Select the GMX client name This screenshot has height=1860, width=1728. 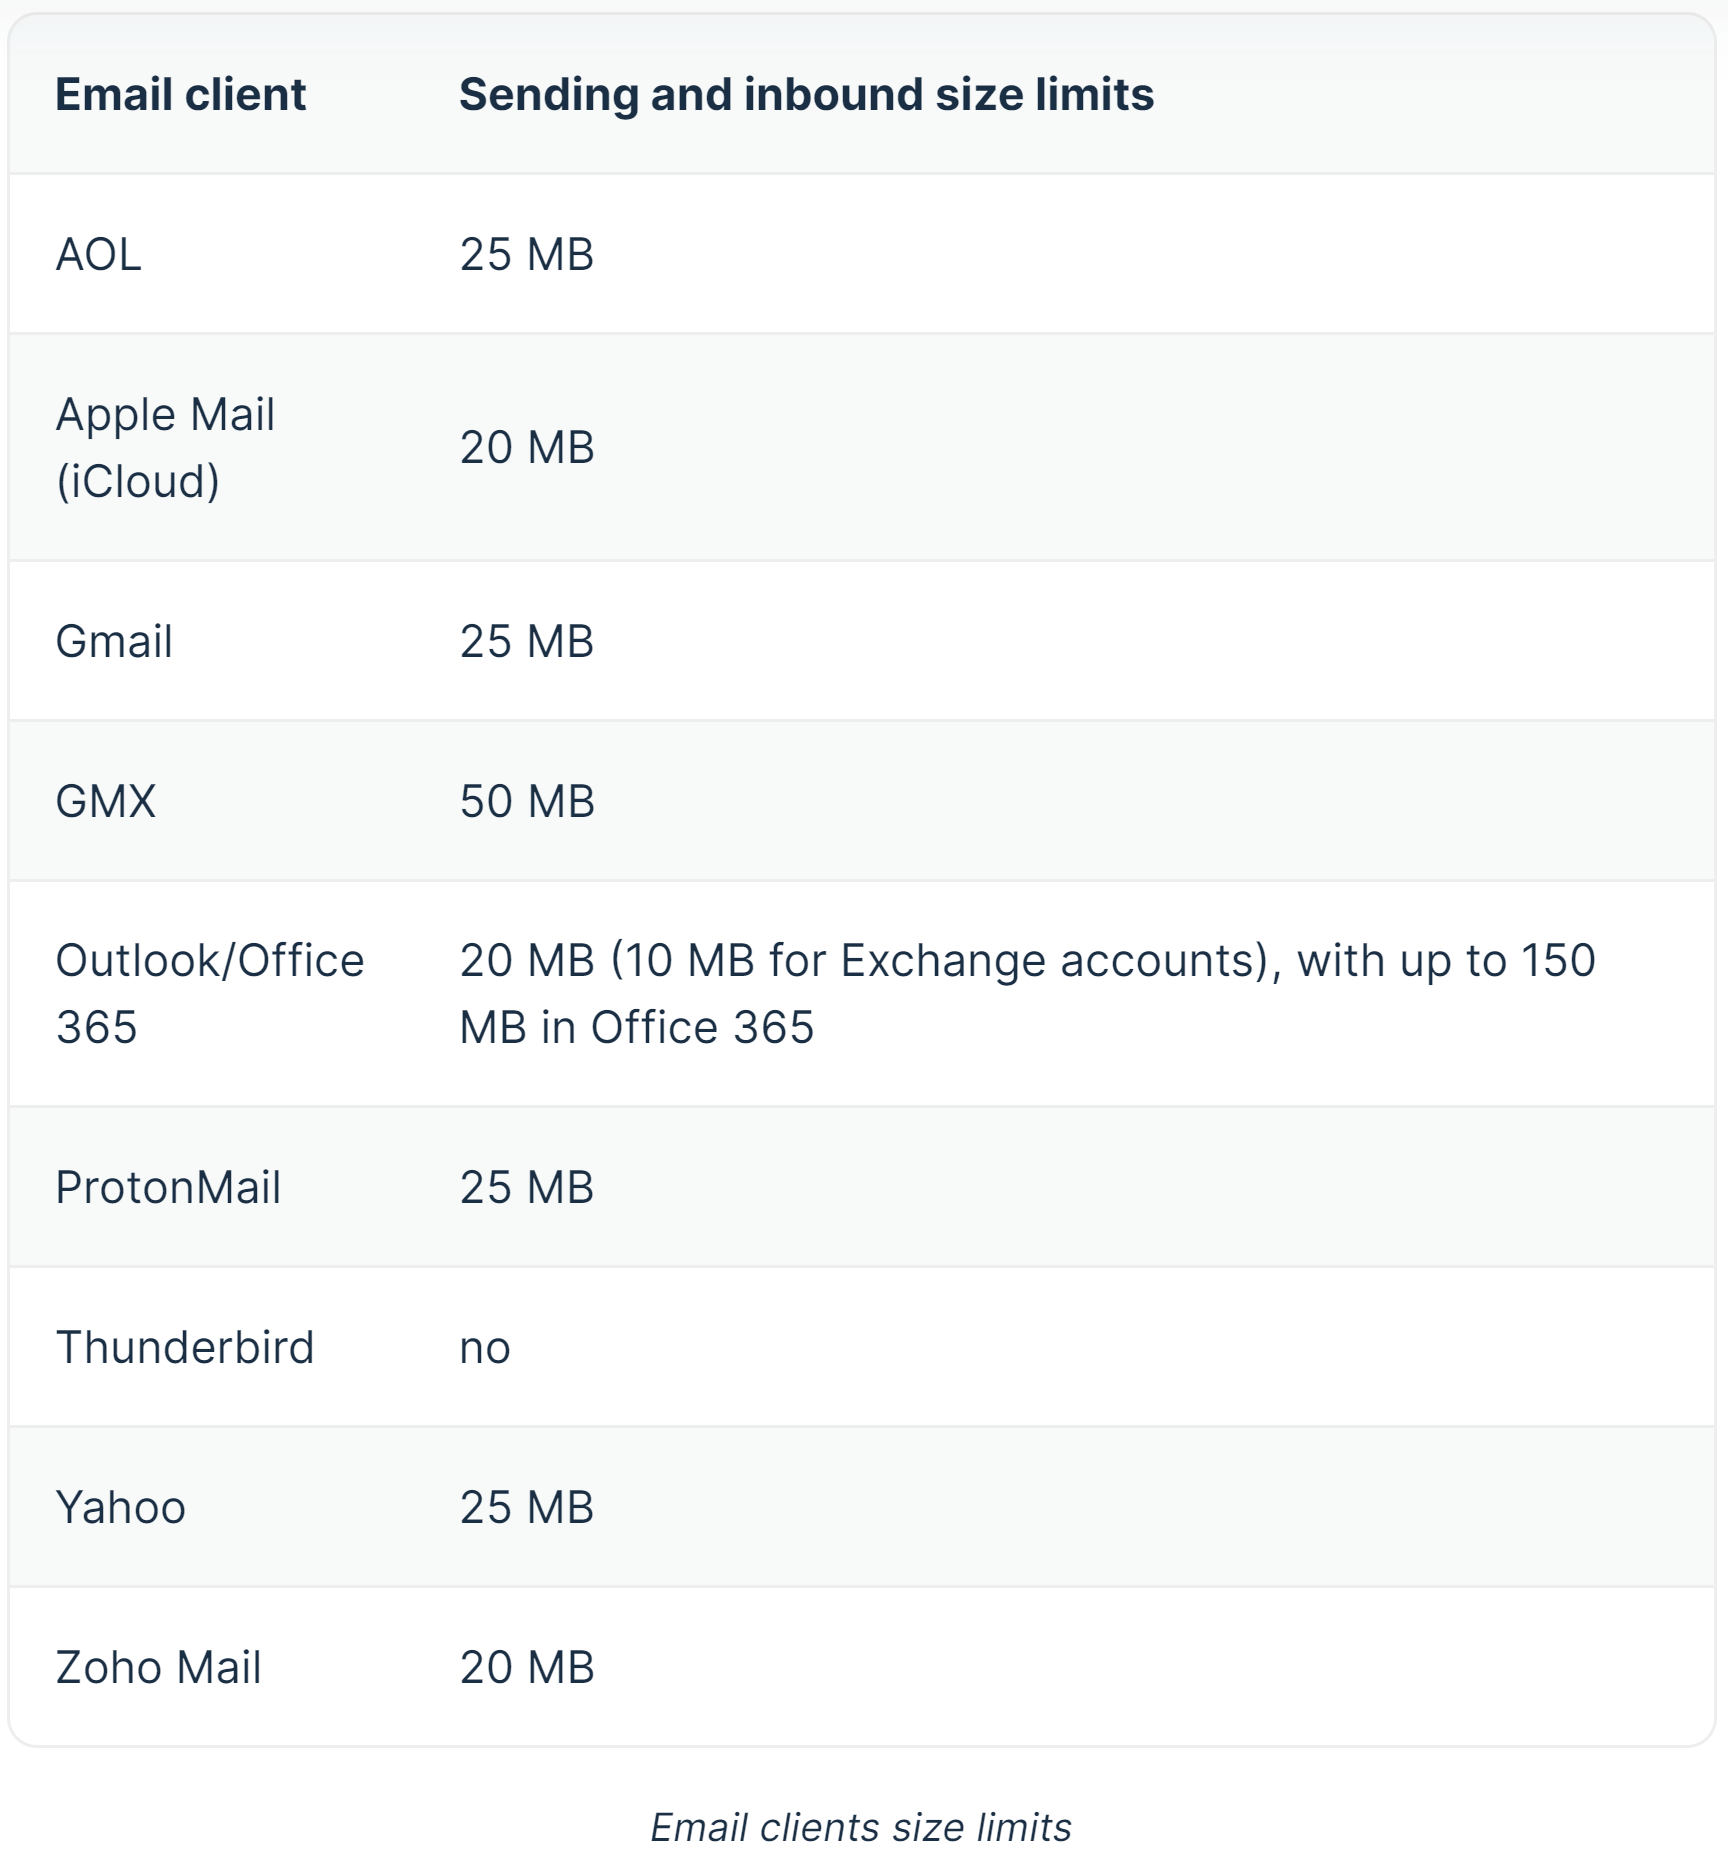106,801
